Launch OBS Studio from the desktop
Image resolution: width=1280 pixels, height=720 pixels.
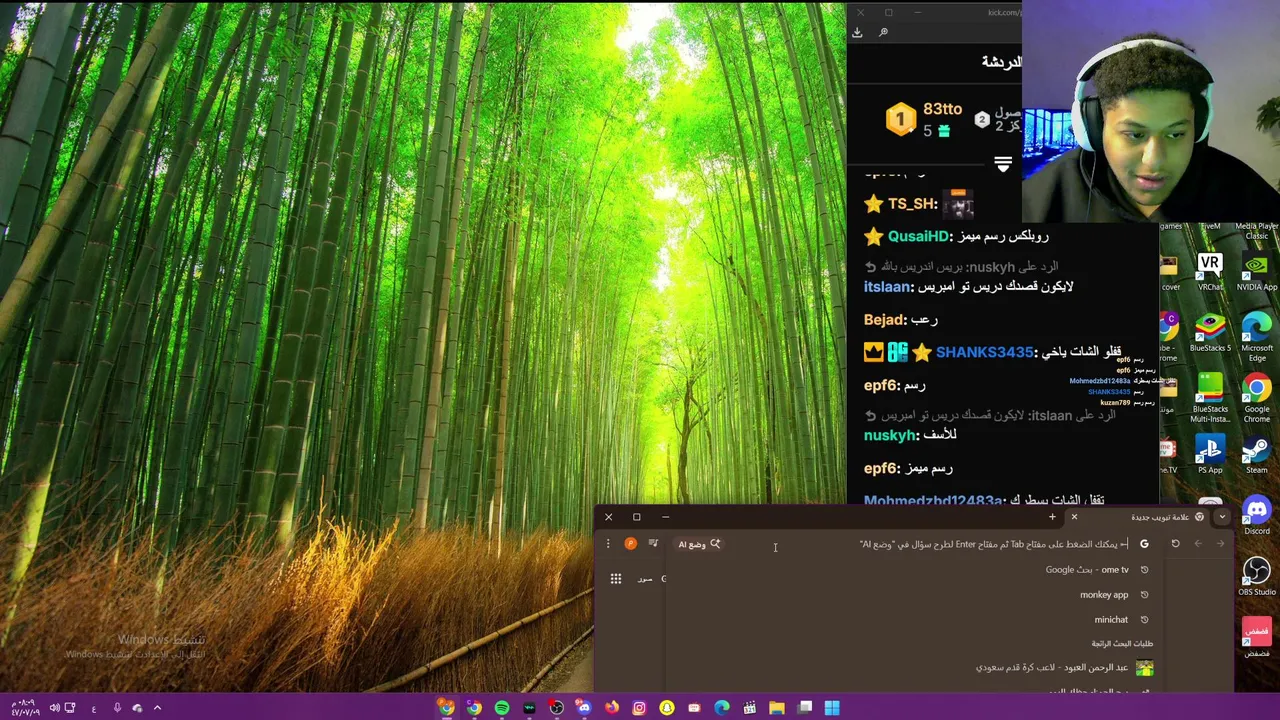(1257, 576)
